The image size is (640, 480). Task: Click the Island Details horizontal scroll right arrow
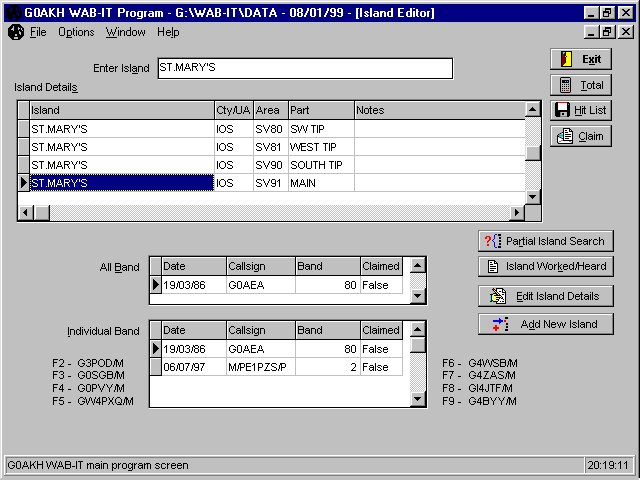coord(517,213)
